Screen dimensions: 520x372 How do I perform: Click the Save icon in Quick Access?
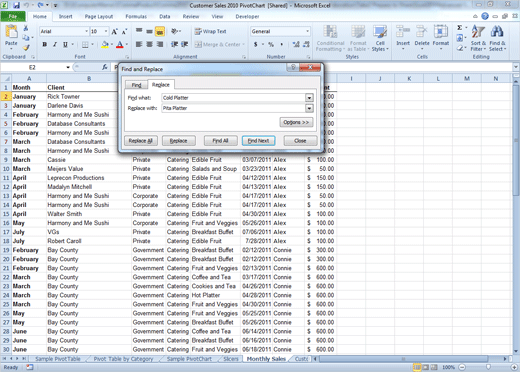pyautogui.click(x=17, y=5)
